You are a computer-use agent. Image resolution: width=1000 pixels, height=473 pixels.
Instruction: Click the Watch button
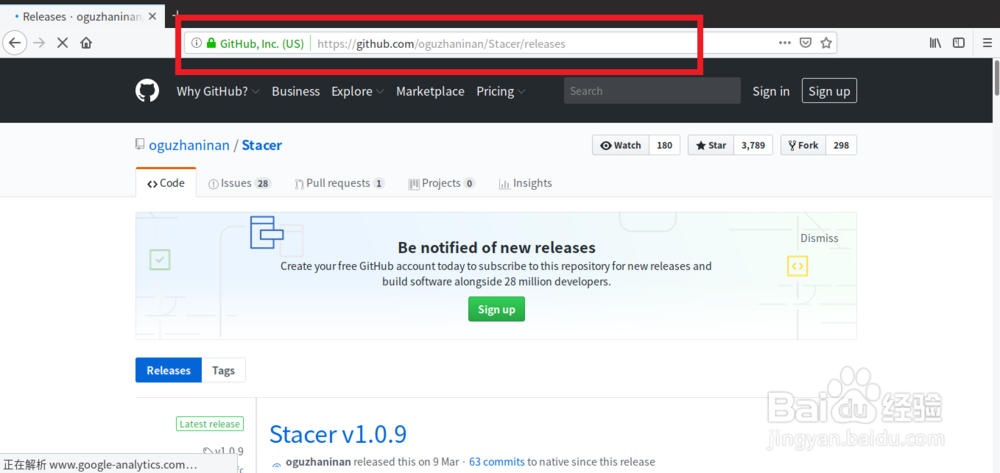[621, 145]
